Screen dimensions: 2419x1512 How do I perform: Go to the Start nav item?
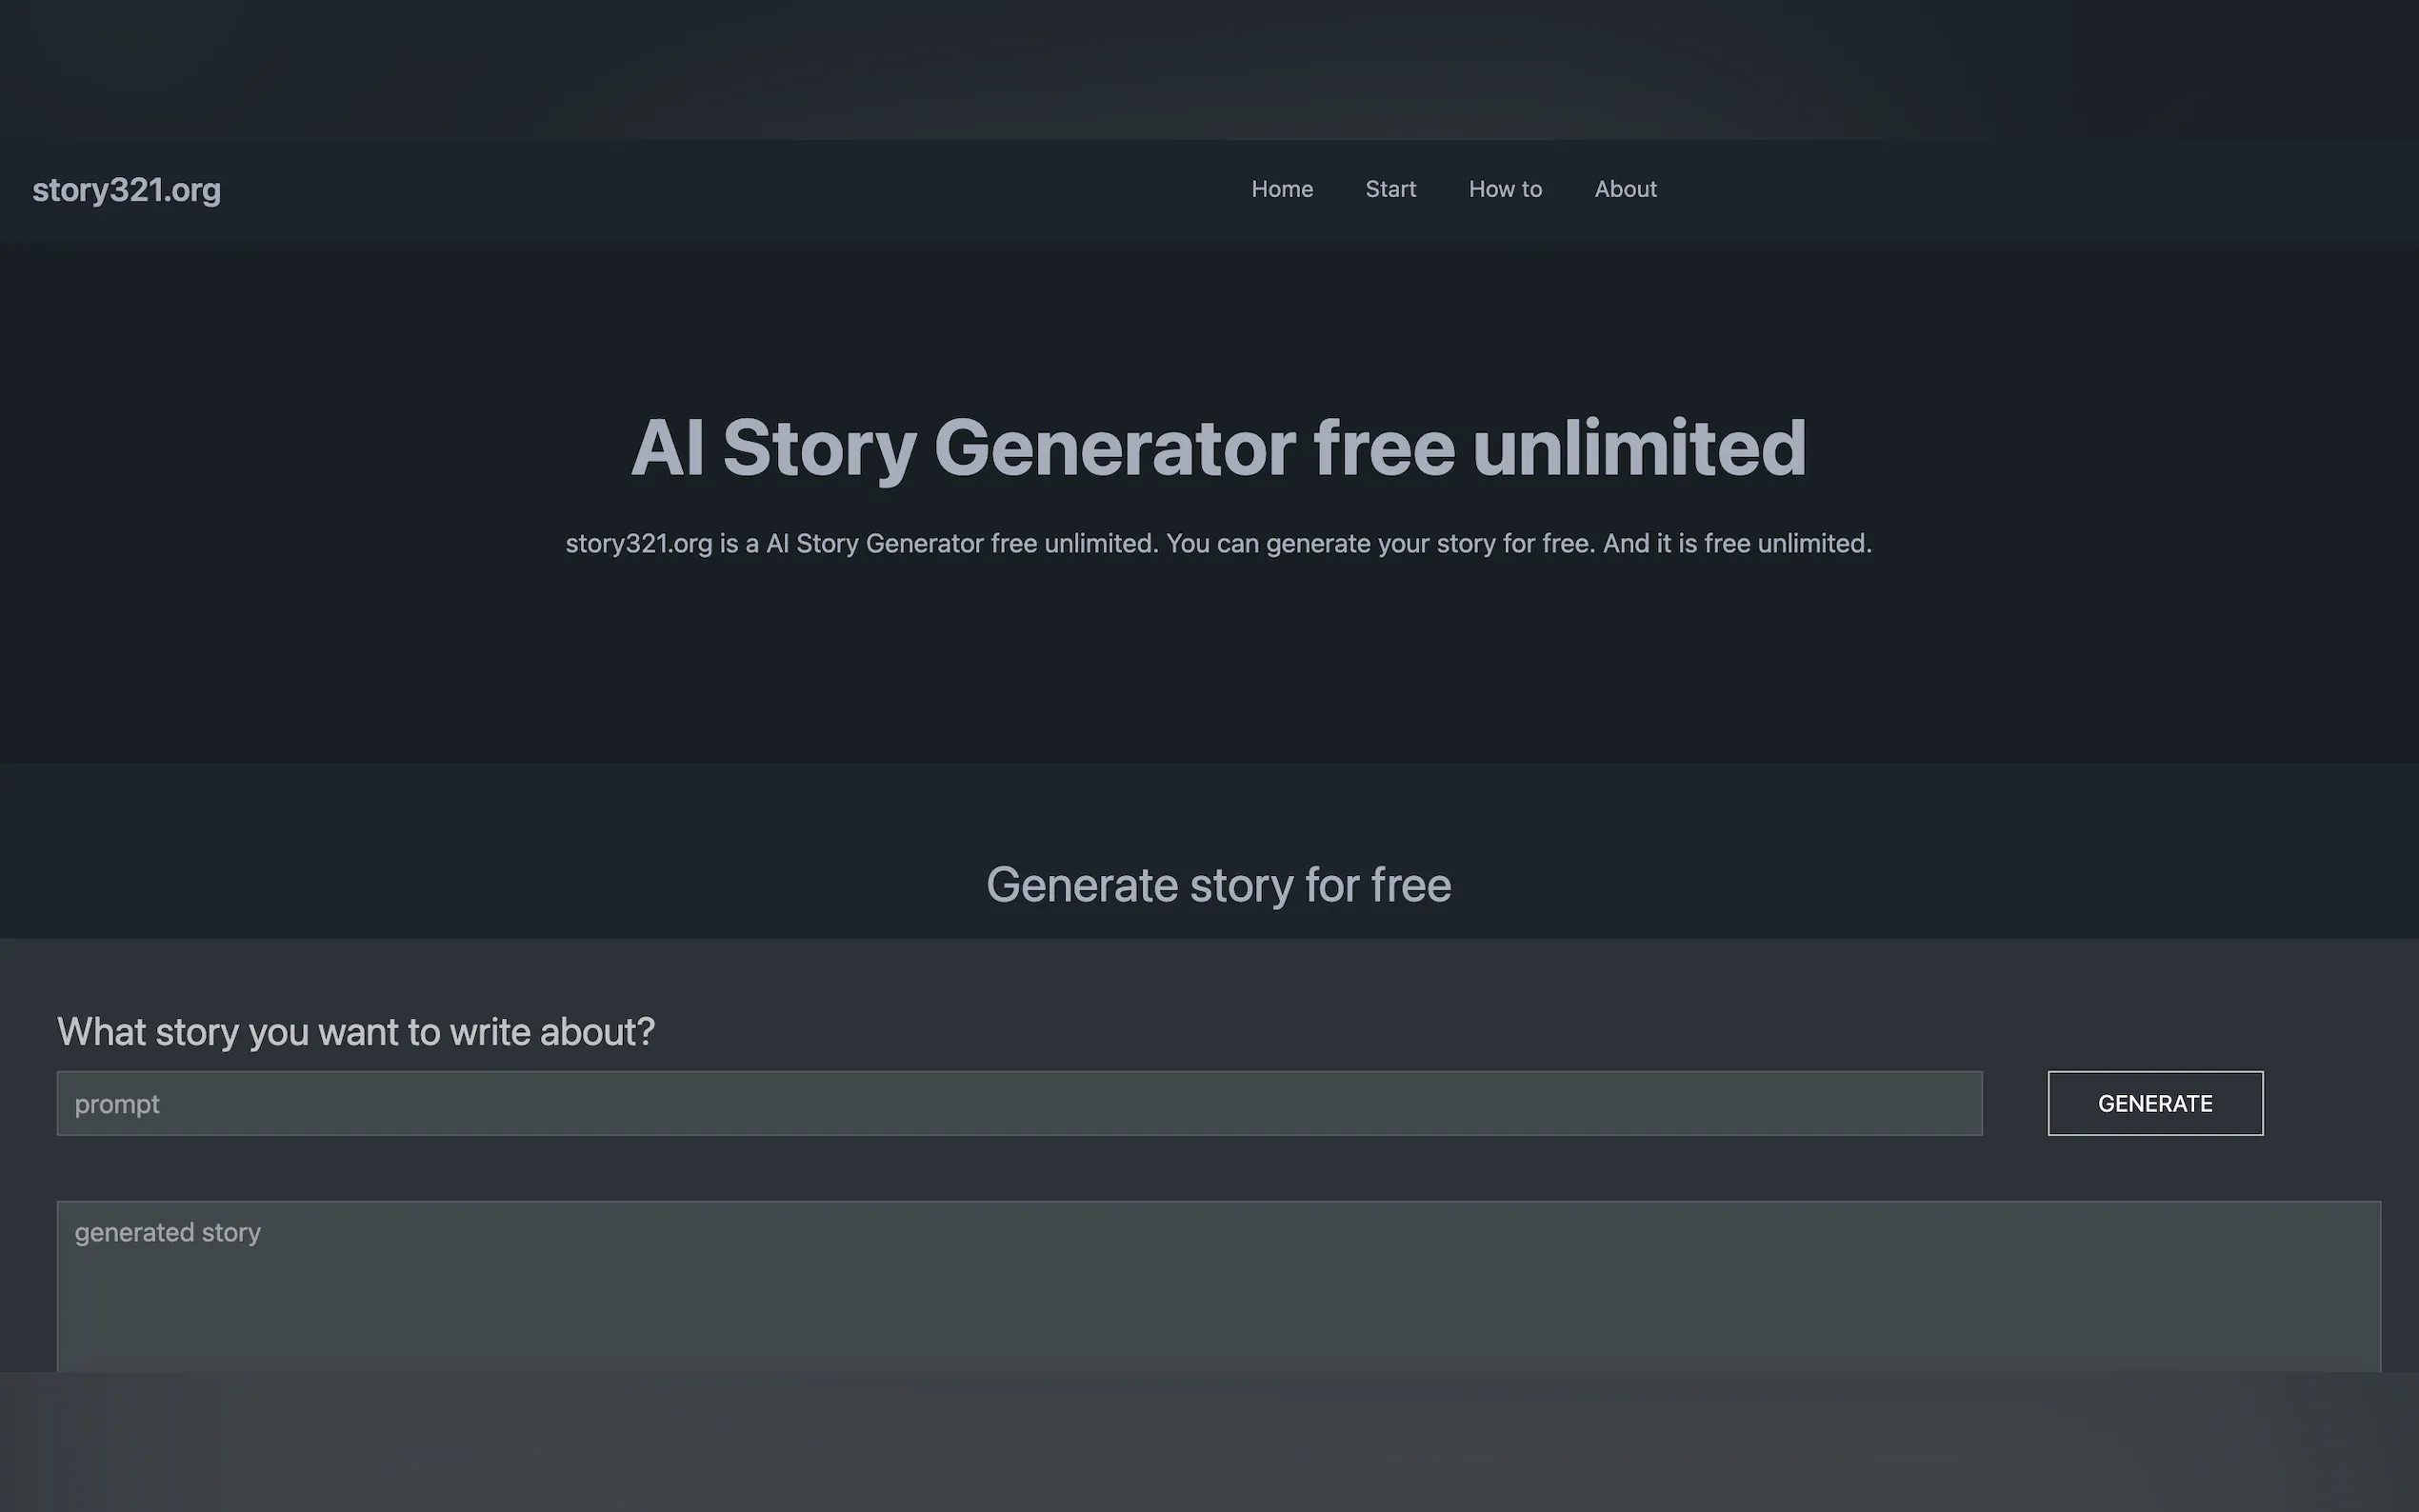1390,189
